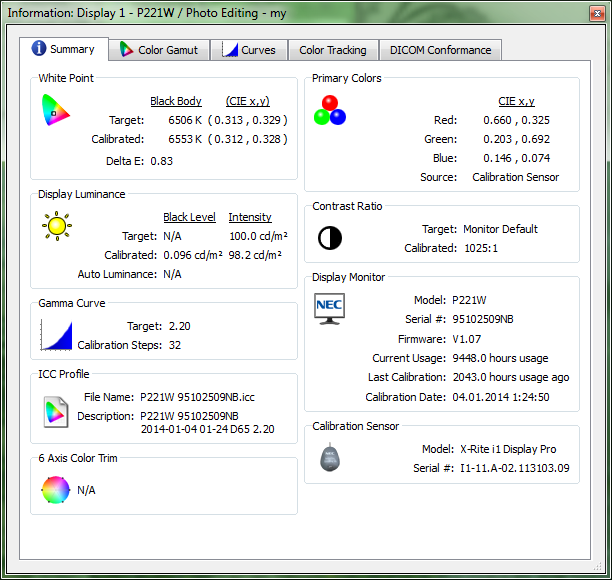Click contrast target Monitor Default
The image size is (612, 580).
click(x=500, y=229)
